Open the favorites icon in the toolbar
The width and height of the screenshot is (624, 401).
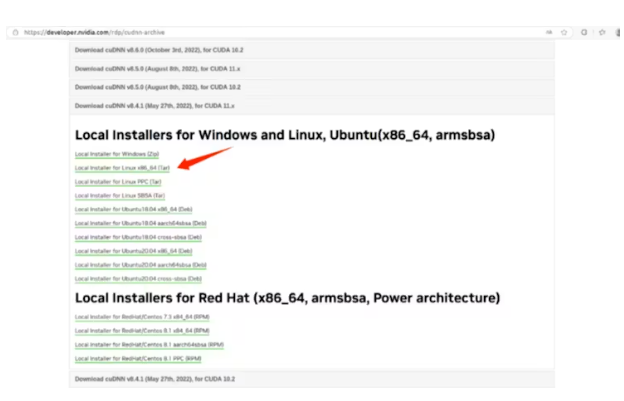click(602, 32)
